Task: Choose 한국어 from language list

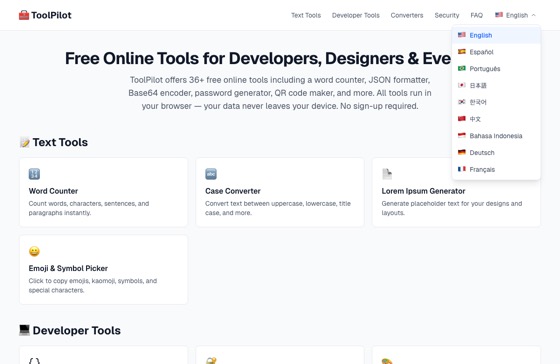Action: click(496, 103)
